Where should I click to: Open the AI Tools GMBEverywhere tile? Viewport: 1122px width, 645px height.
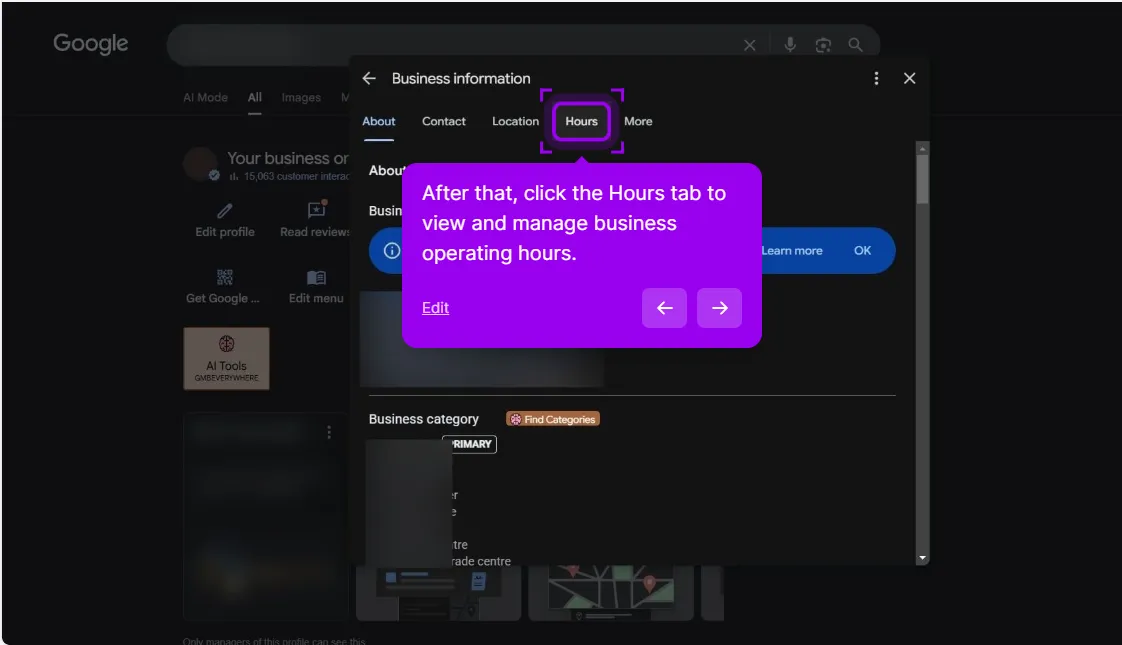[x=226, y=359]
